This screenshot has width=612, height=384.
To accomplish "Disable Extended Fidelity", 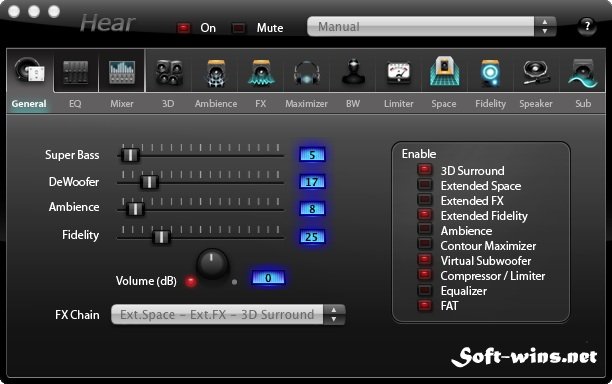I will (425, 215).
